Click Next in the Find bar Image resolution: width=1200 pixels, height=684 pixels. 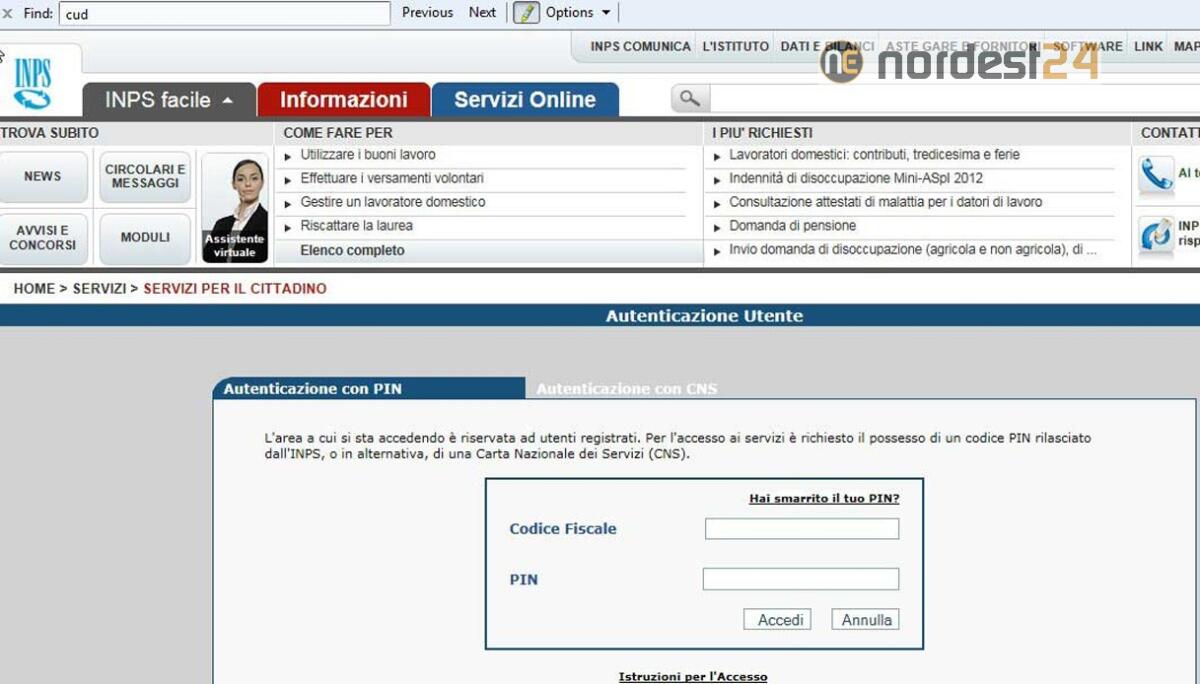tap(482, 12)
